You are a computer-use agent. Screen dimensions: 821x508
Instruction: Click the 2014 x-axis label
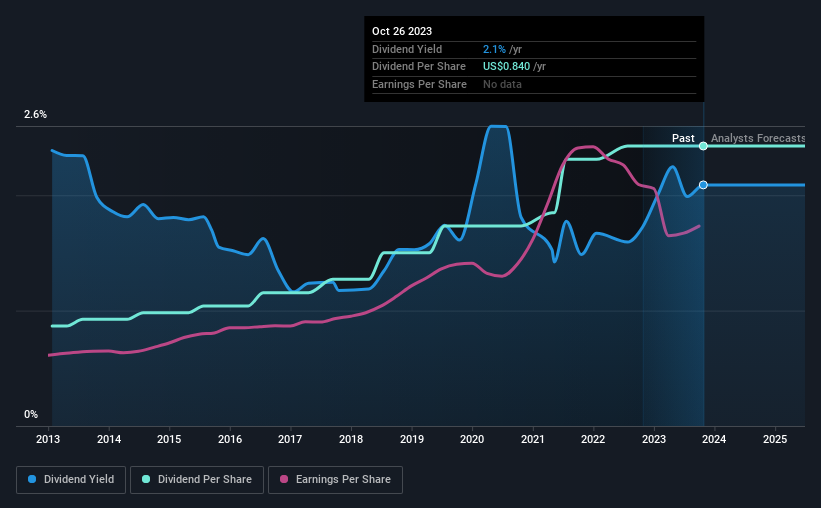[x=109, y=439]
